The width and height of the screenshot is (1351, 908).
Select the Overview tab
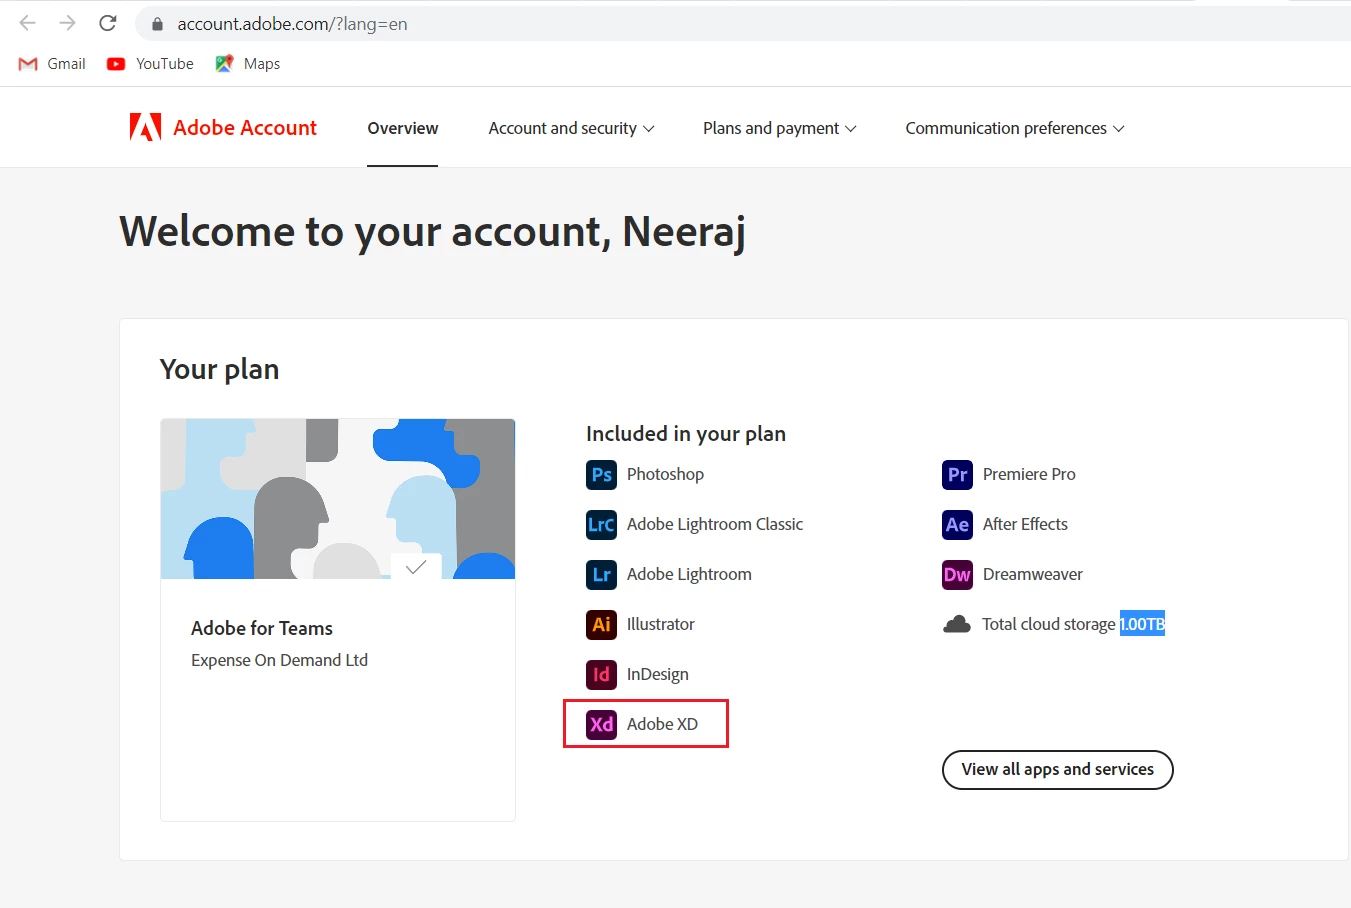click(402, 128)
